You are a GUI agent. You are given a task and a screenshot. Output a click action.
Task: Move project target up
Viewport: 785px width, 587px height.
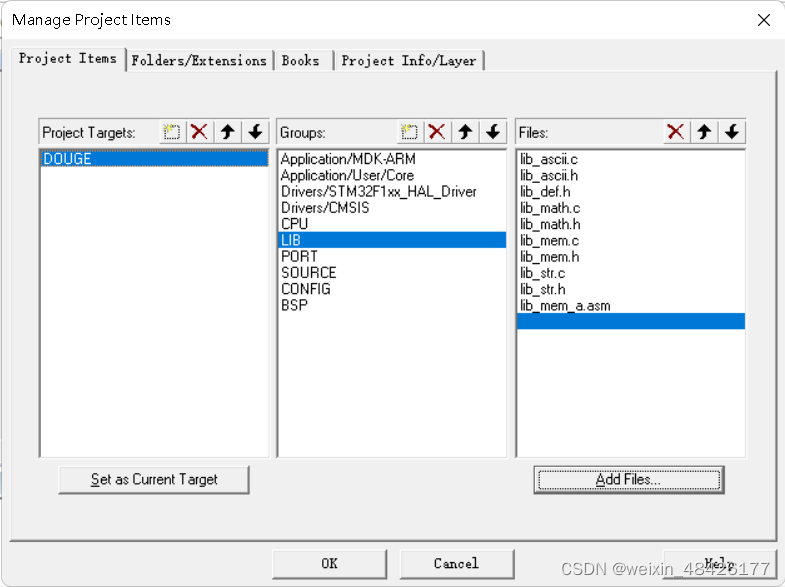[228, 132]
